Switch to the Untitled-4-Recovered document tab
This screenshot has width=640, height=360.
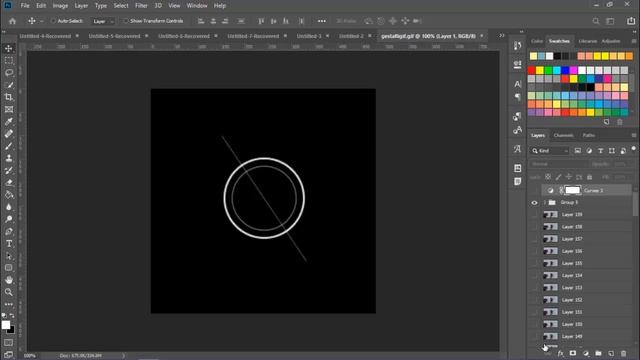coord(45,36)
